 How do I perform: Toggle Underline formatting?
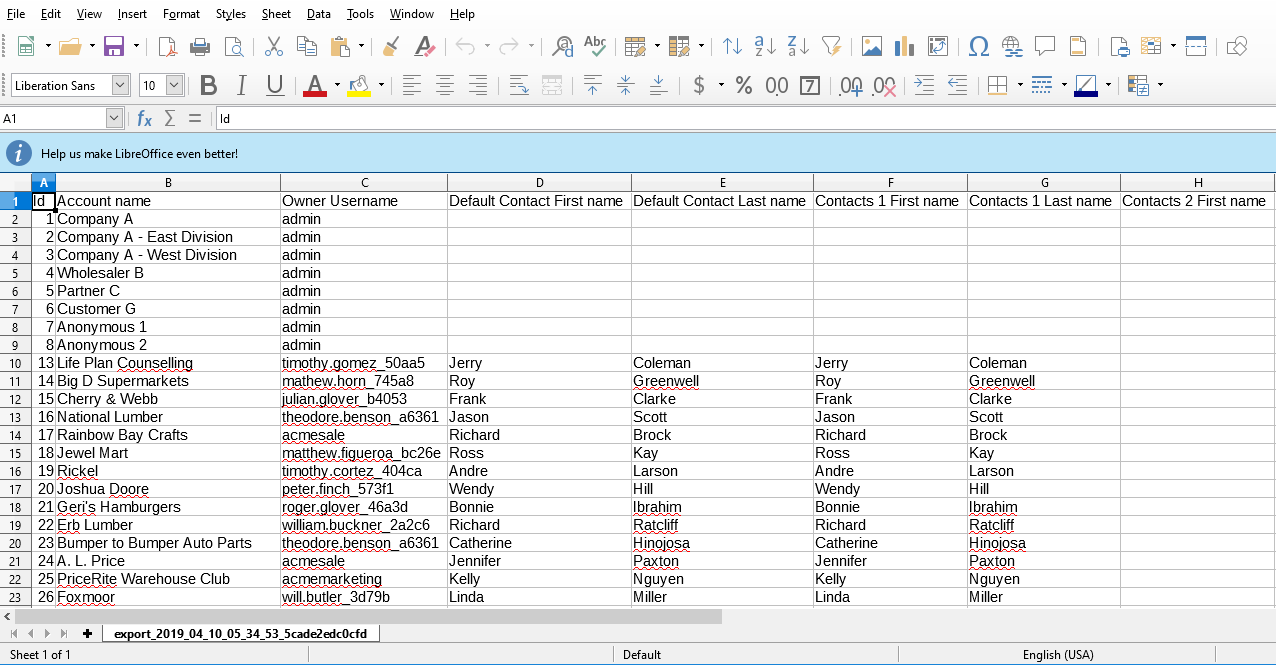pyautogui.click(x=275, y=86)
